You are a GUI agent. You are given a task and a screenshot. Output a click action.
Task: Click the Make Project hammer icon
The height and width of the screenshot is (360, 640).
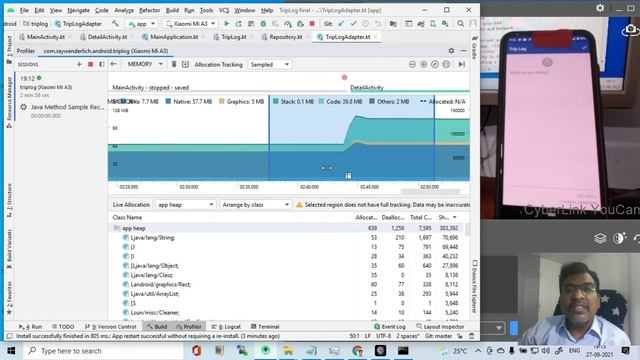click(116, 24)
